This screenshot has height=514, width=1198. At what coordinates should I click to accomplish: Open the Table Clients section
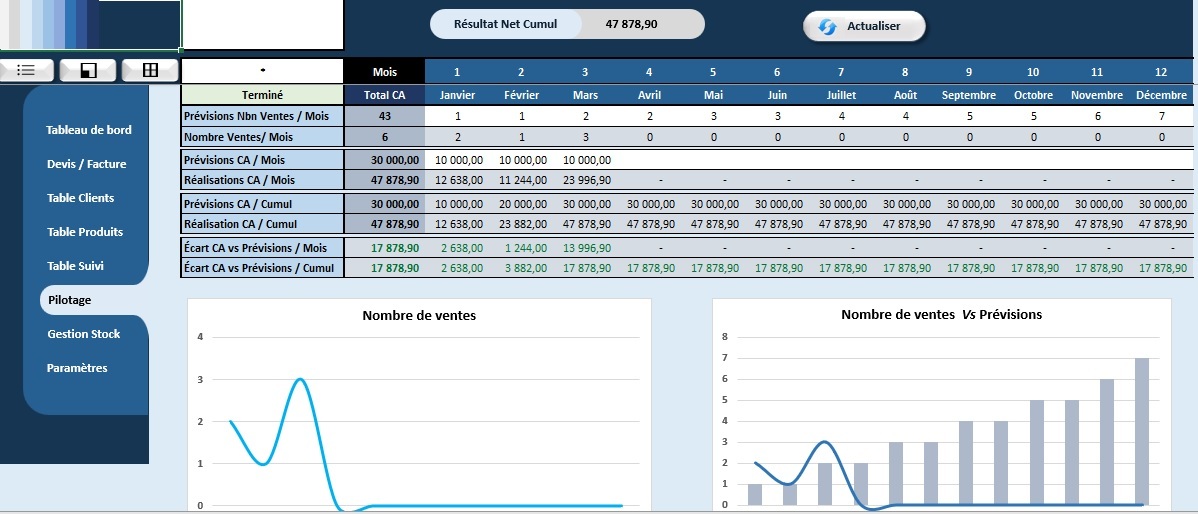[x=80, y=198]
